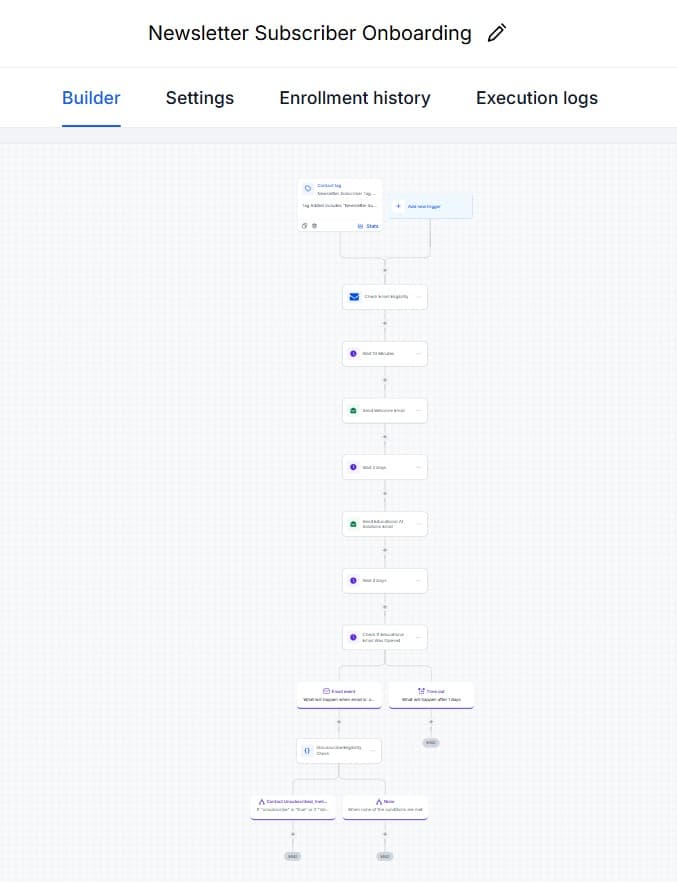Click Send Educational AI Solutions Email icon

pyautogui.click(x=353, y=524)
